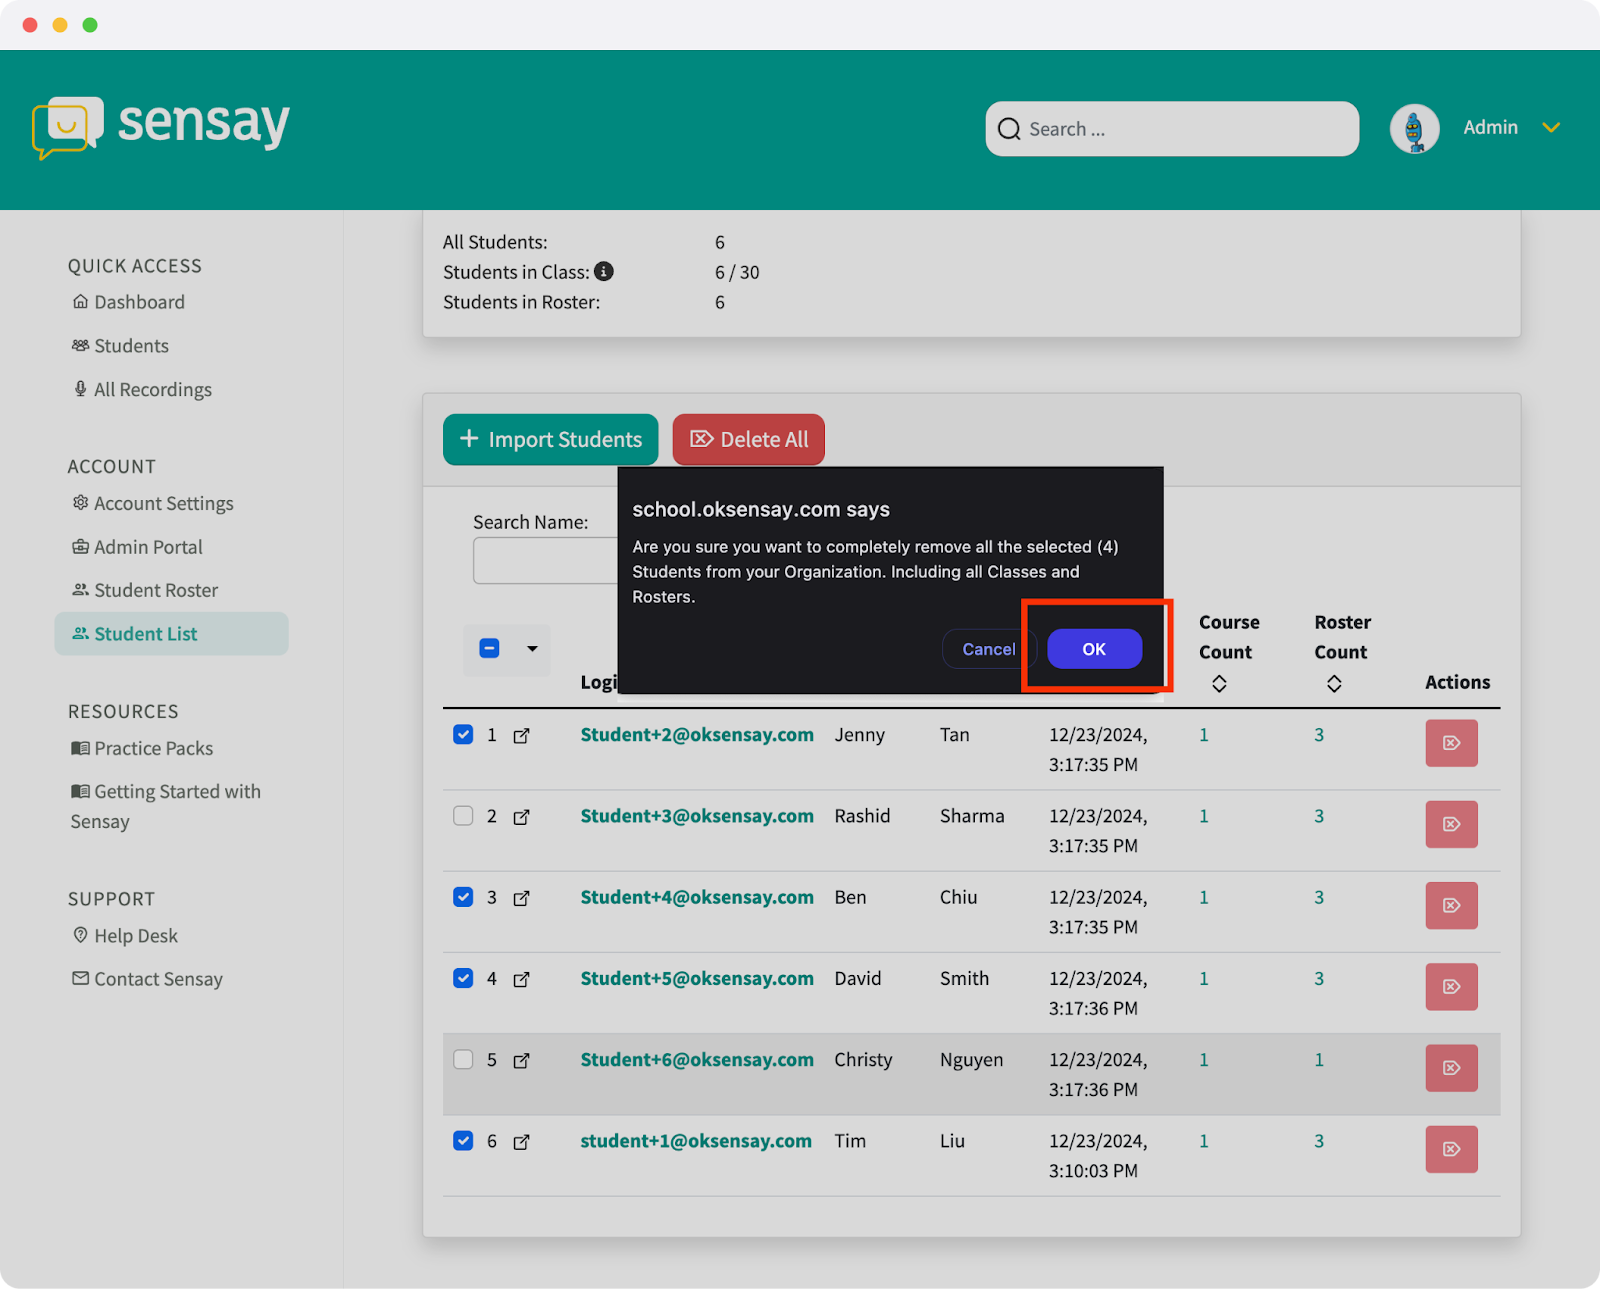Uncheck row 4 David Smith checkbox
The image size is (1600, 1289).
click(463, 978)
